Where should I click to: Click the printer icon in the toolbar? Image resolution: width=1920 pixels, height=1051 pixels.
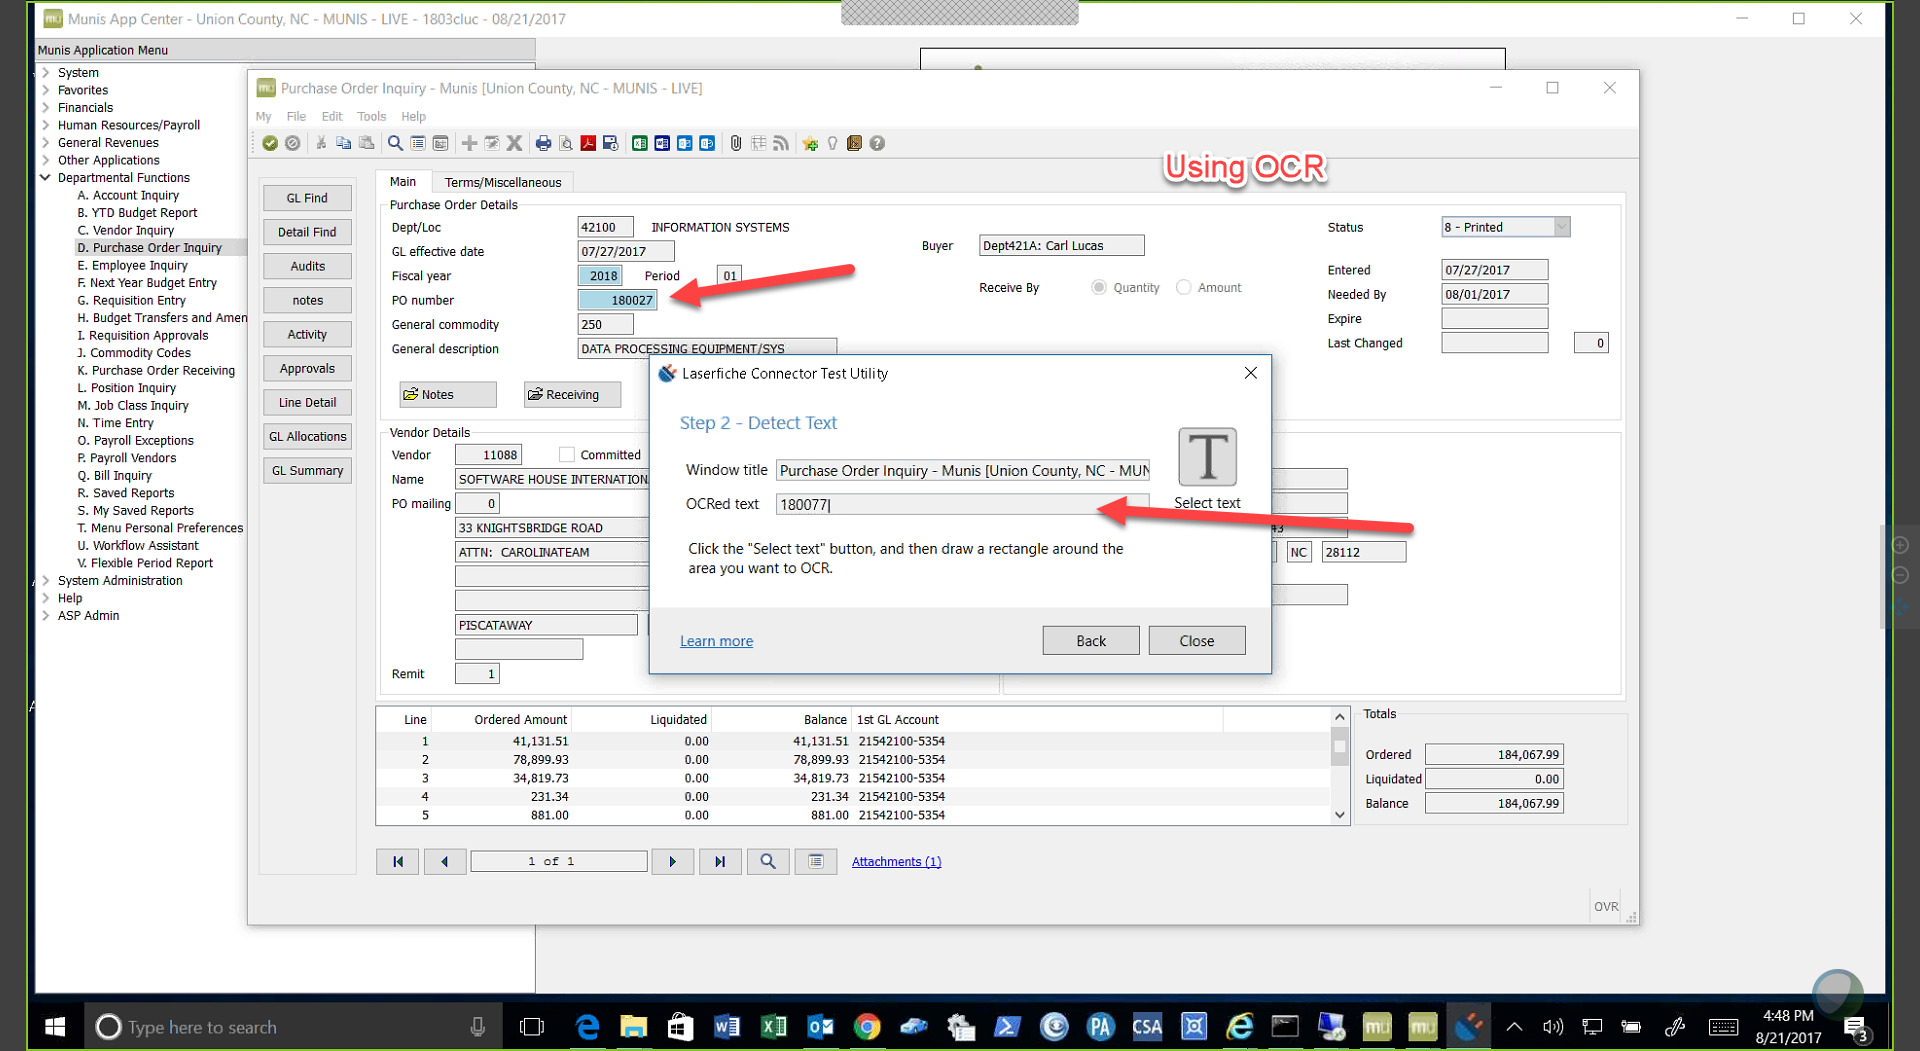click(x=543, y=144)
